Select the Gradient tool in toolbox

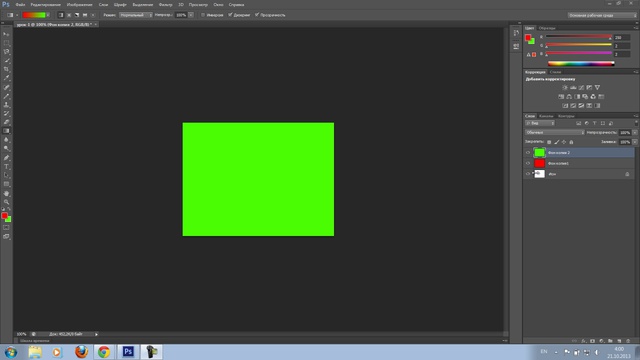coord(6,131)
